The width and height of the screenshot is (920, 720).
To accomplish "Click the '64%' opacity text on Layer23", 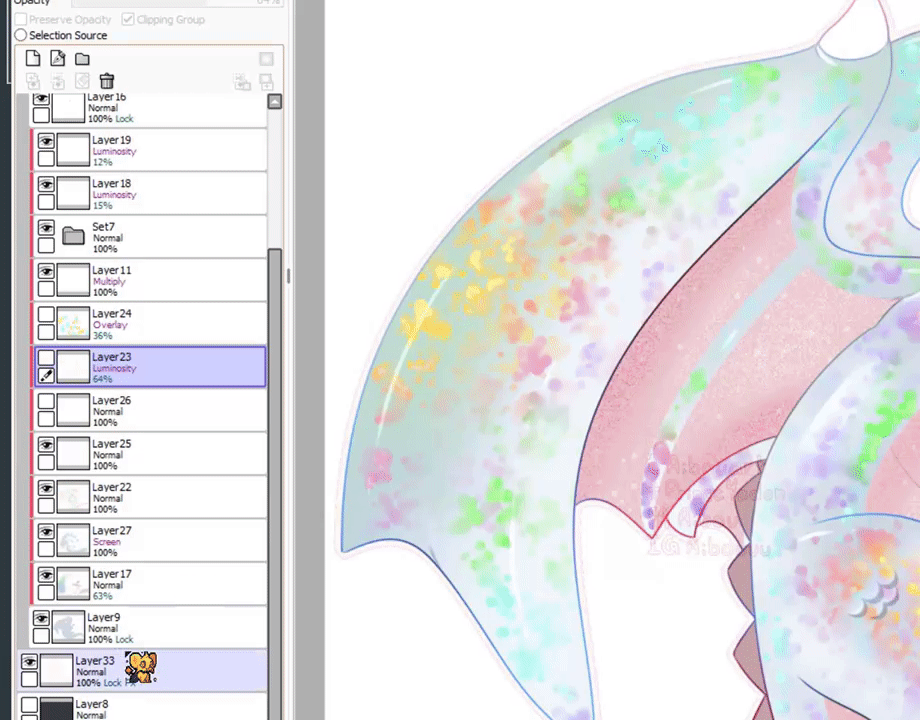I will [x=103, y=379].
